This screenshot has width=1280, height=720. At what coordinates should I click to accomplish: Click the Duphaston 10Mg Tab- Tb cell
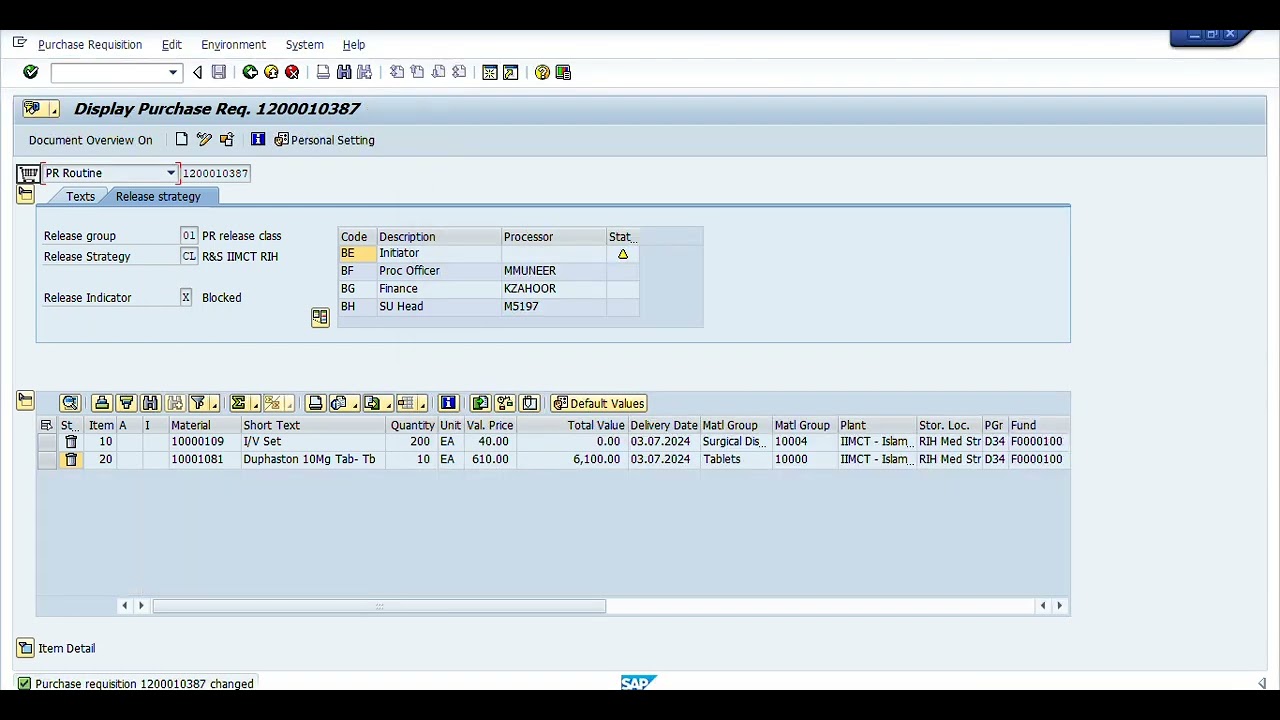pos(313,459)
